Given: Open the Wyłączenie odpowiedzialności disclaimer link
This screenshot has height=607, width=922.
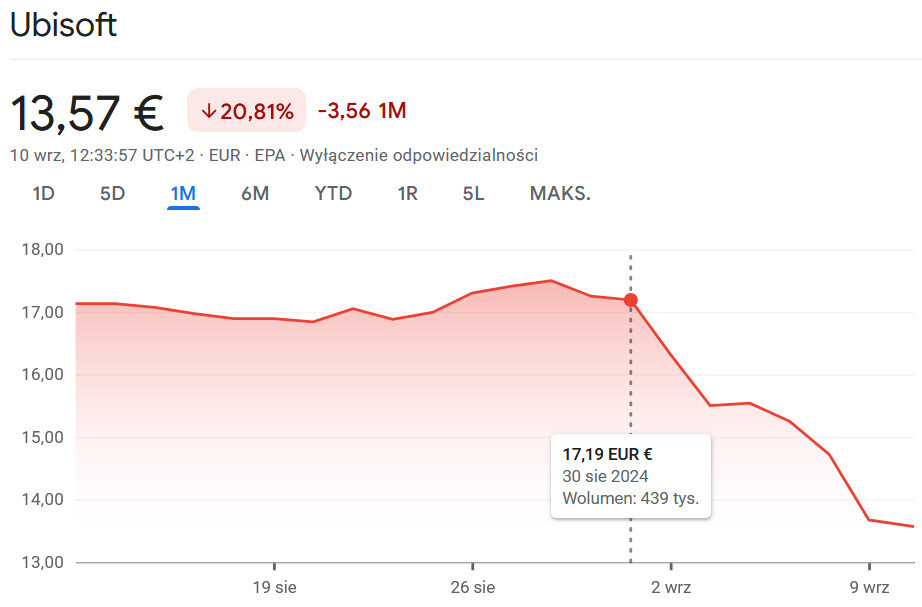Looking at the screenshot, I should pyautogui.click(x=419, y=155).
